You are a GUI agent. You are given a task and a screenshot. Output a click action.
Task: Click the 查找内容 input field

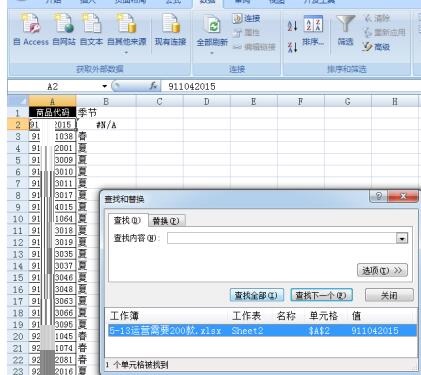click(282, 238)
